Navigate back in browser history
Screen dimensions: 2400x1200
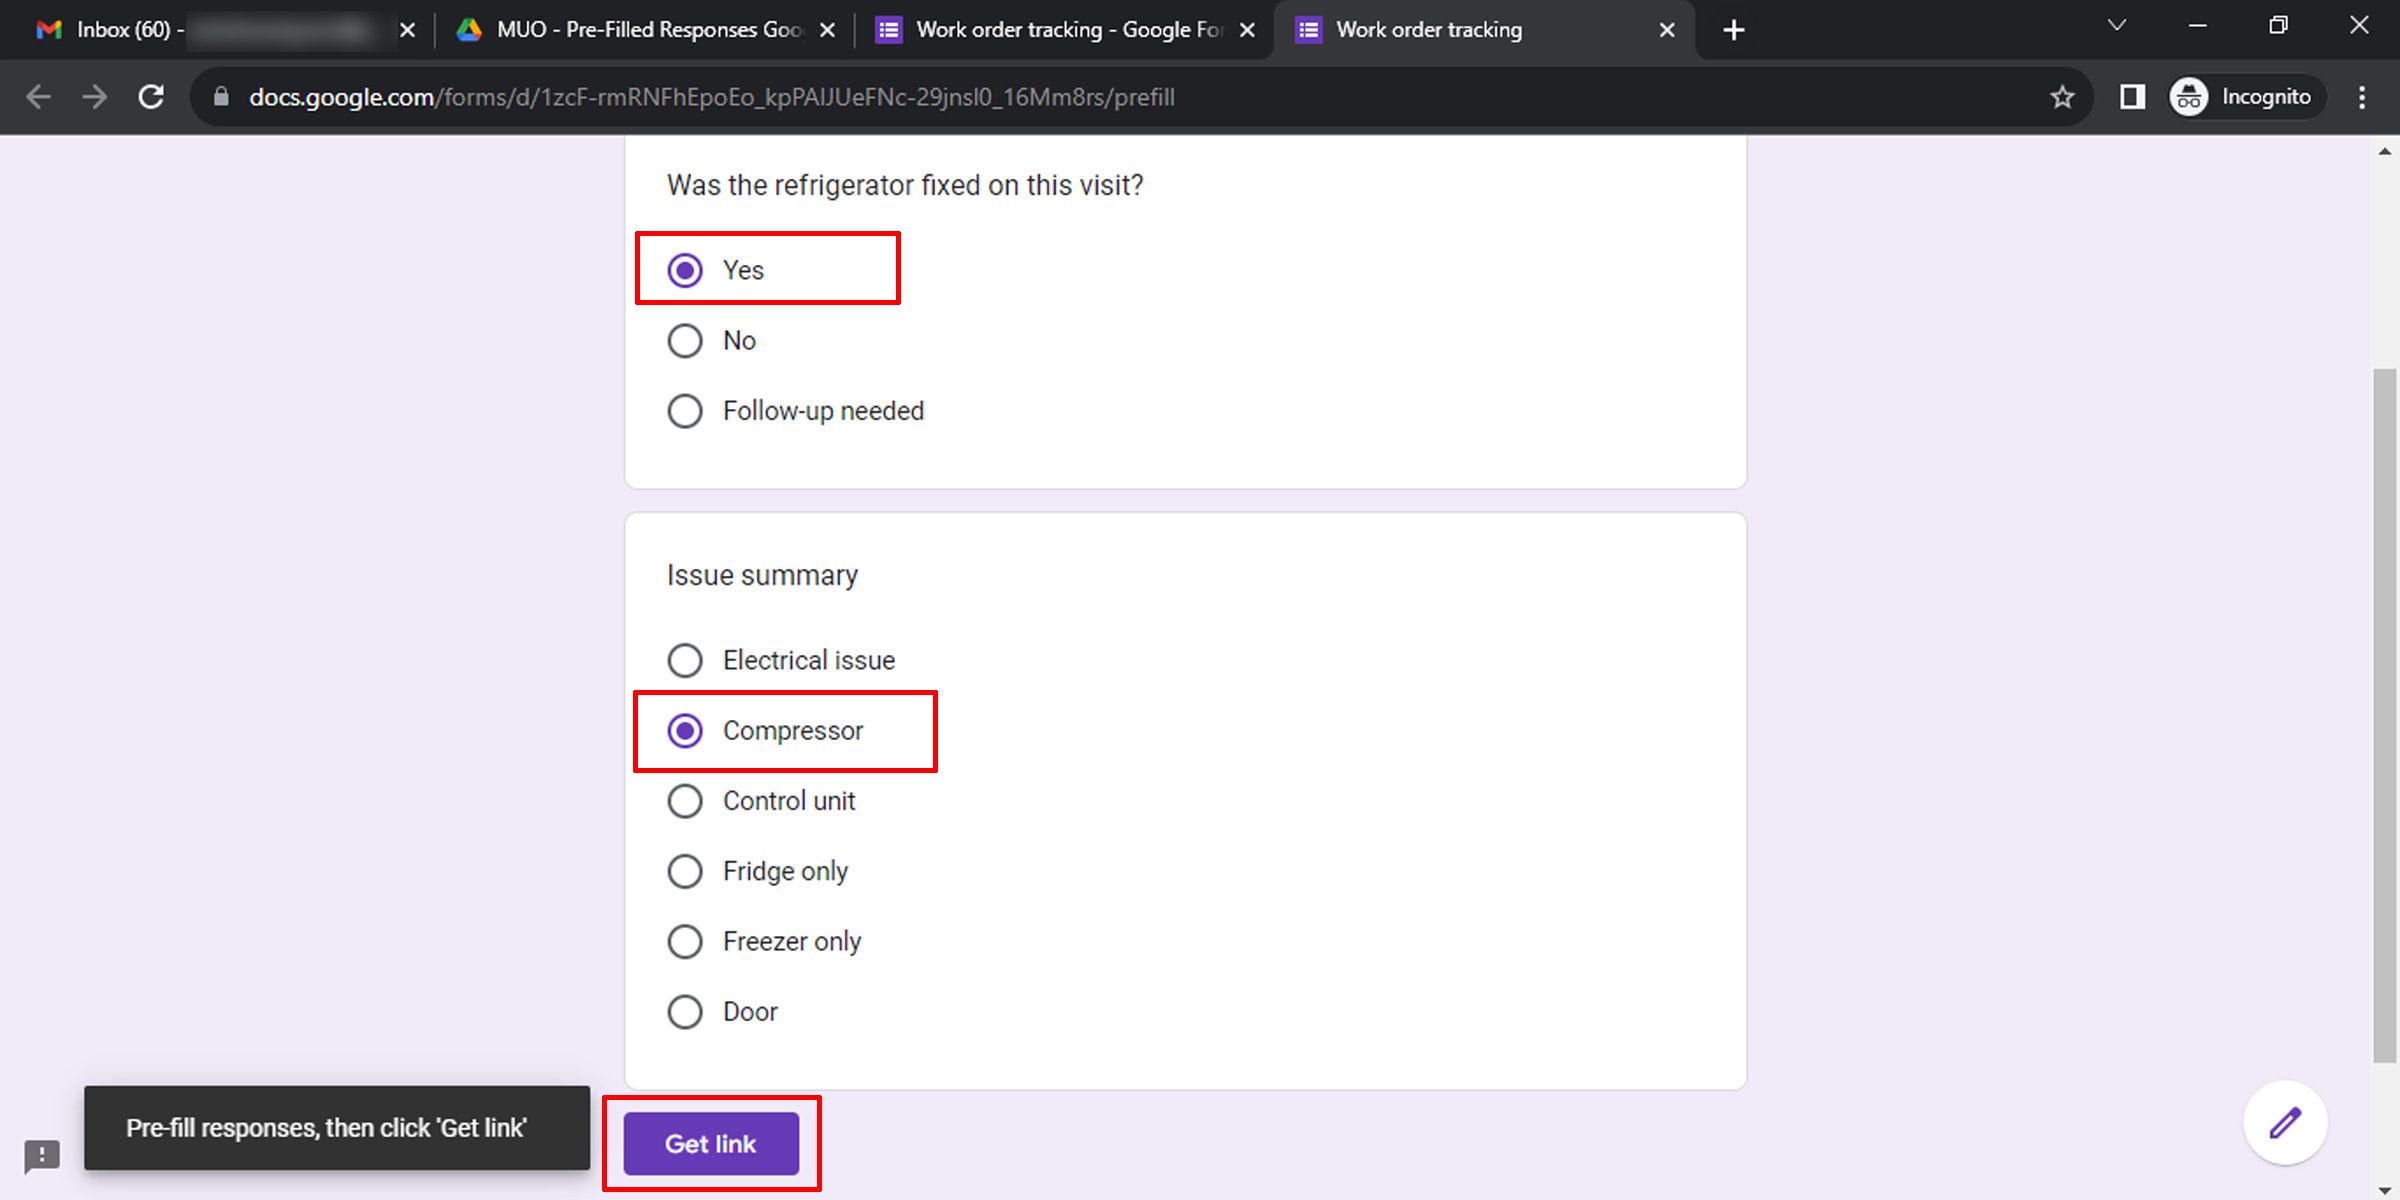(38, 96)
